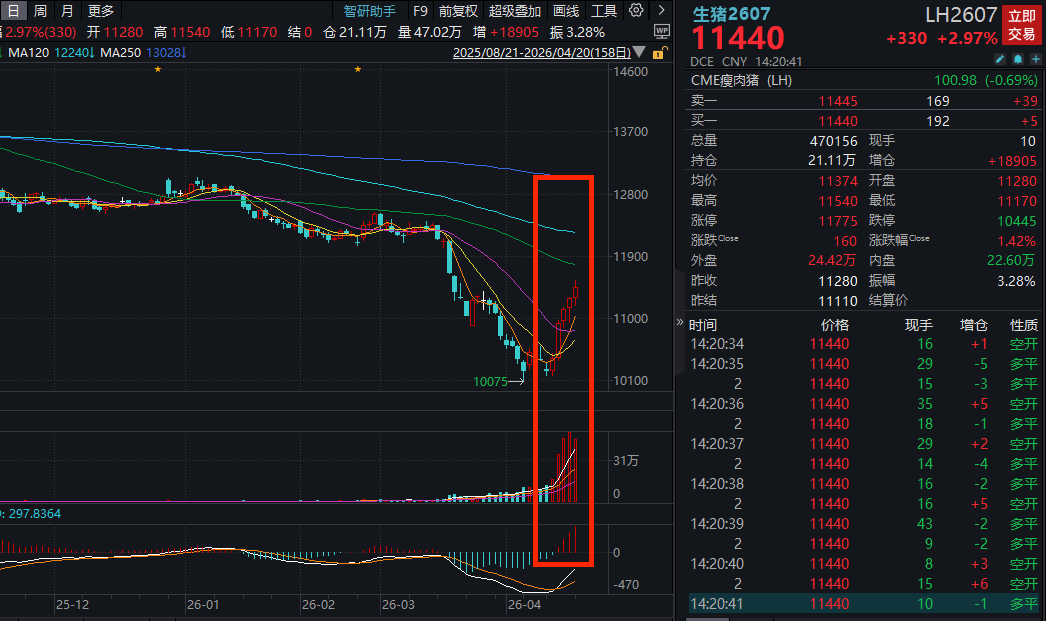Open 更多 periods menu

(101, 11)
